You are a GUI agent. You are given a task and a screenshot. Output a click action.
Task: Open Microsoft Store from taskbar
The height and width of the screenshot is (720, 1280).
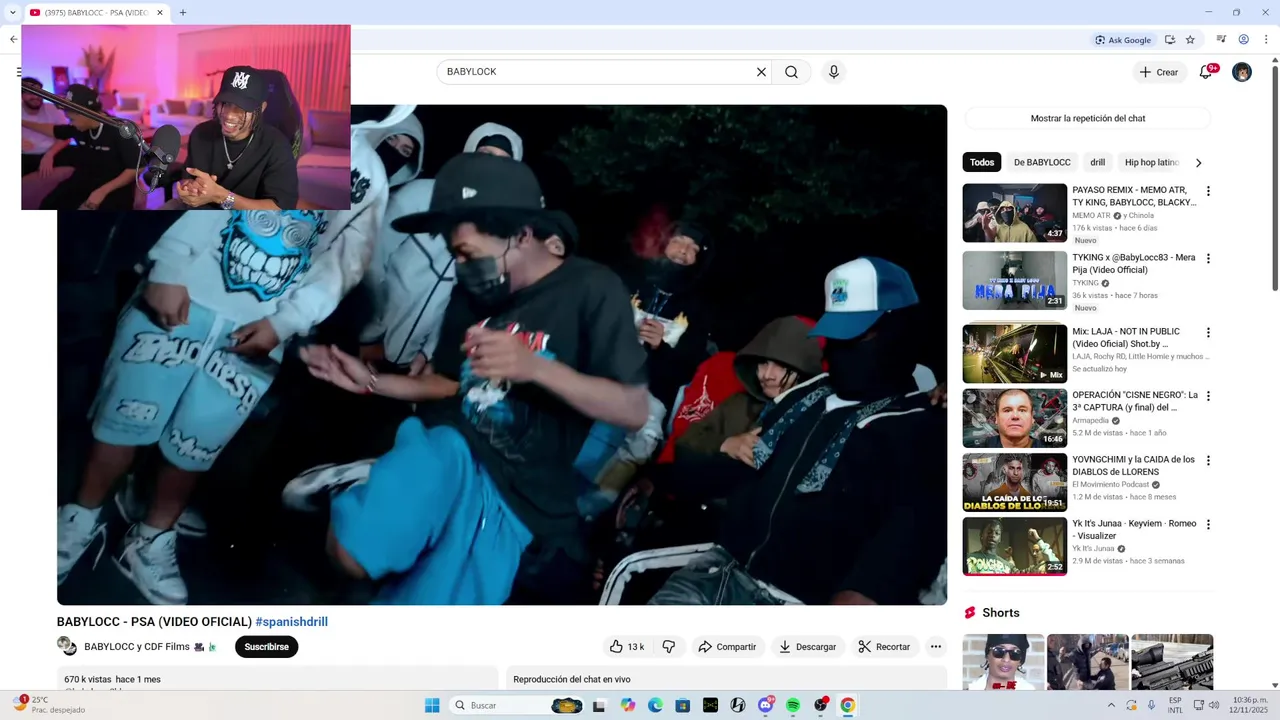682,705
